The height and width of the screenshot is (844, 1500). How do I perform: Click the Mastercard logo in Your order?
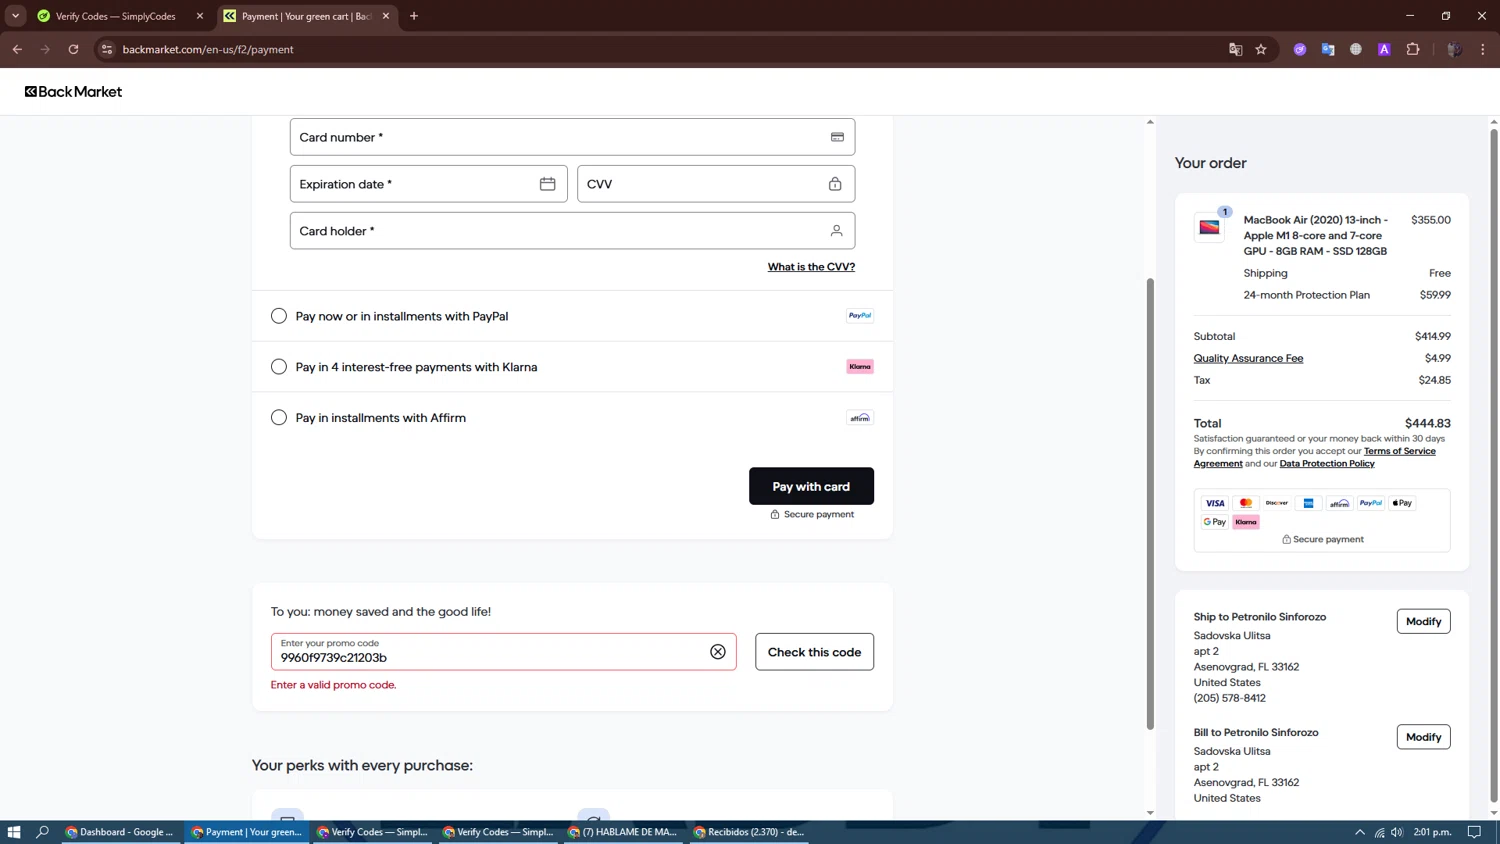click(x=1246, y=503)
